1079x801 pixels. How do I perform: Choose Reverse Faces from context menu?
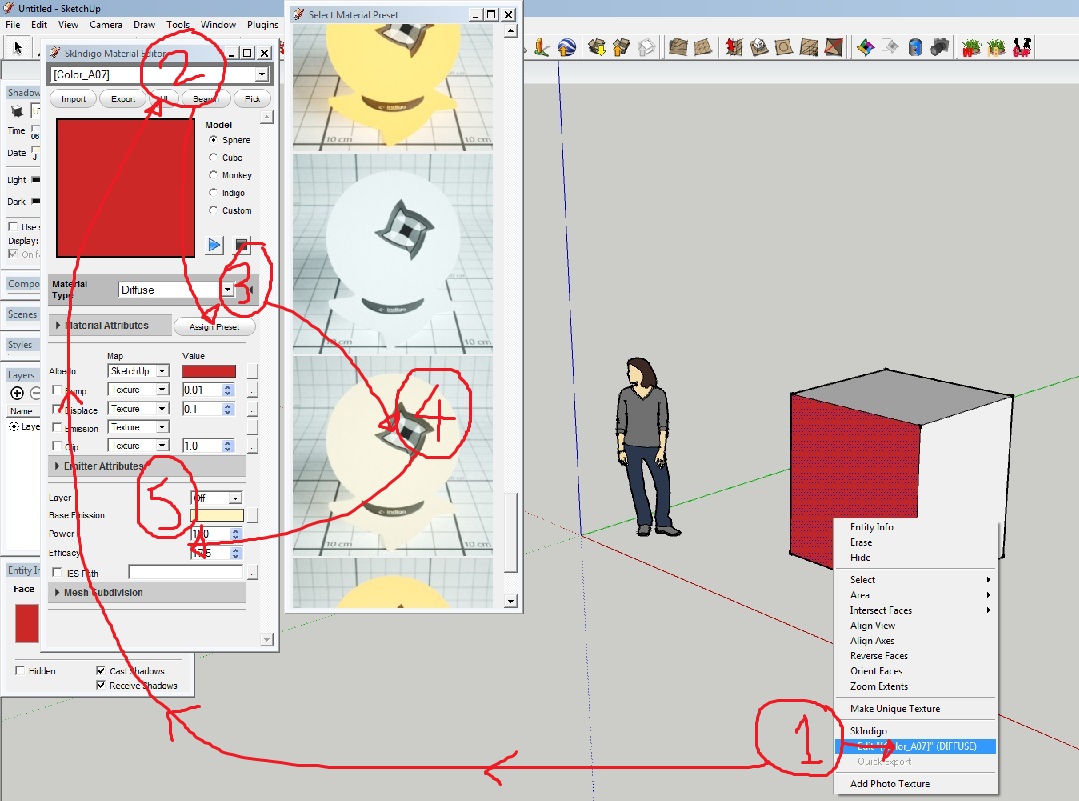tap(878, 656)
